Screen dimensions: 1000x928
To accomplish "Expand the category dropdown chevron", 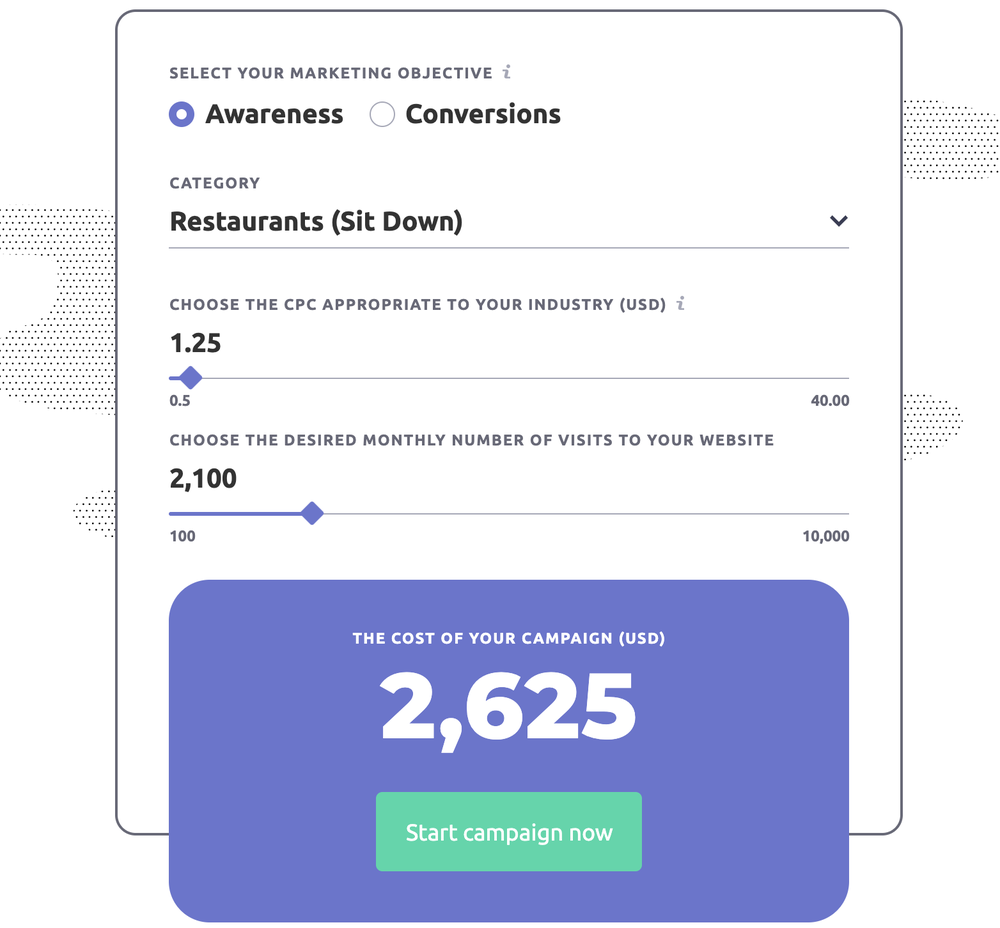I will point(838,221).
